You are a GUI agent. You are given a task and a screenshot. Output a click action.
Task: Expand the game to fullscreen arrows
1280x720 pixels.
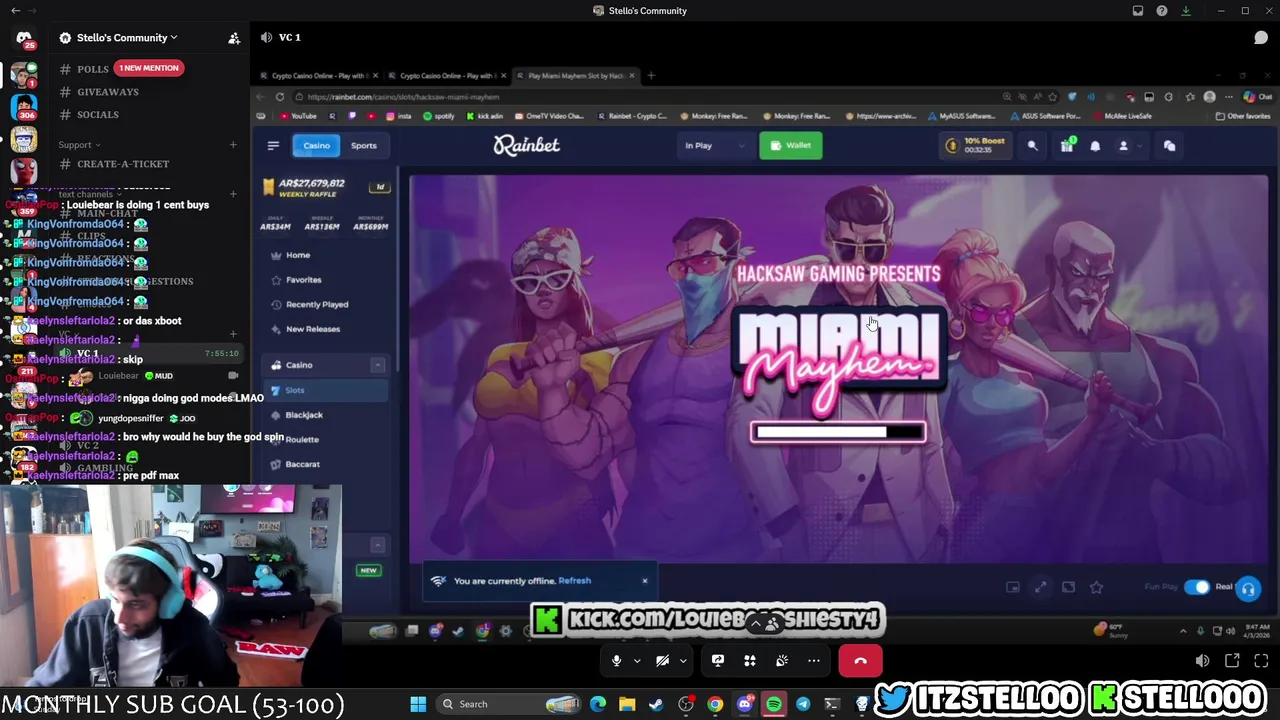point(1040,587)
